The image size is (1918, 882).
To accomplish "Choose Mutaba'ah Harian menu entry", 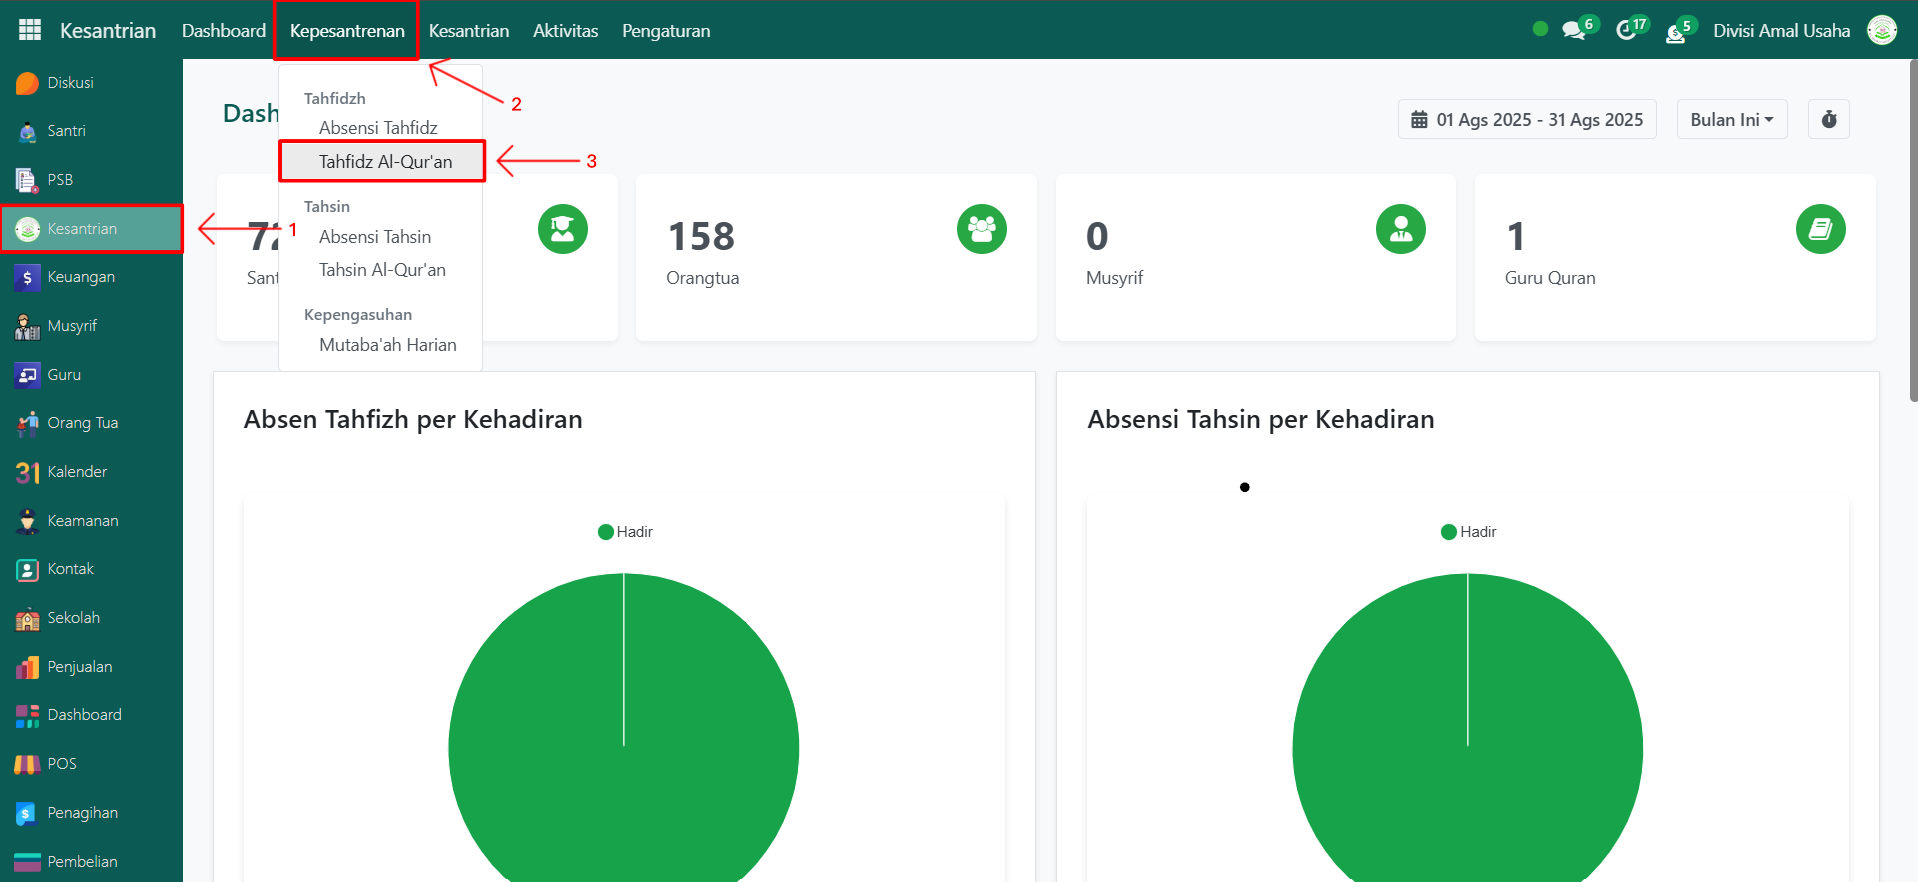I will tap(387, 345).
